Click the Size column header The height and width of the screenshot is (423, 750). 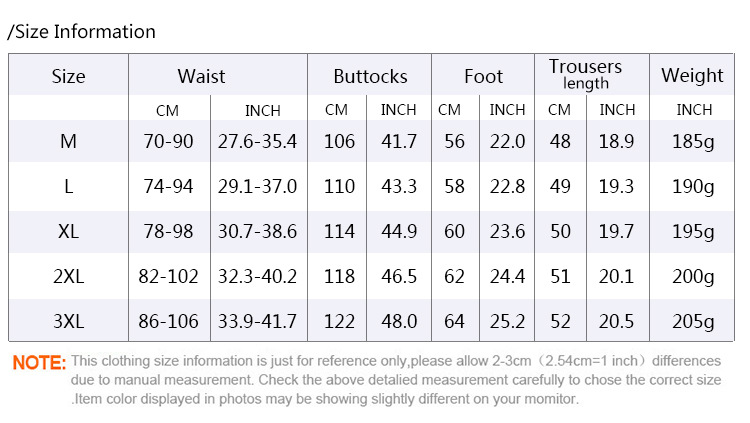[x=68, y=76]
